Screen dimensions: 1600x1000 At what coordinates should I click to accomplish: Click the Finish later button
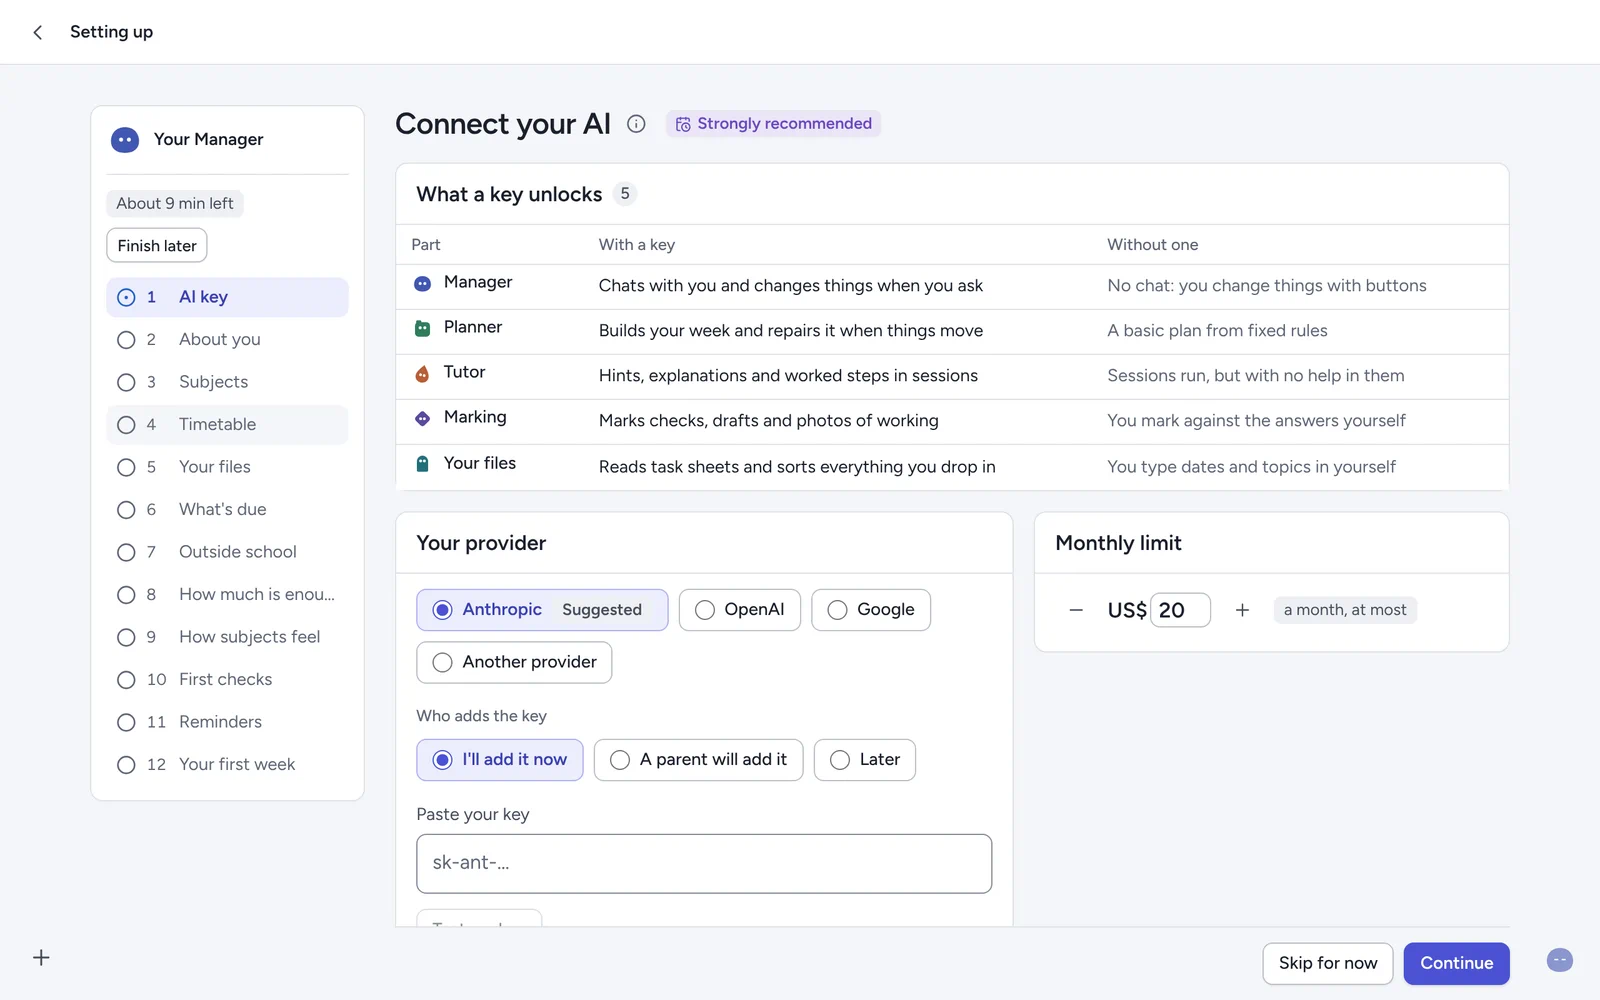click(x=157, y=246)
